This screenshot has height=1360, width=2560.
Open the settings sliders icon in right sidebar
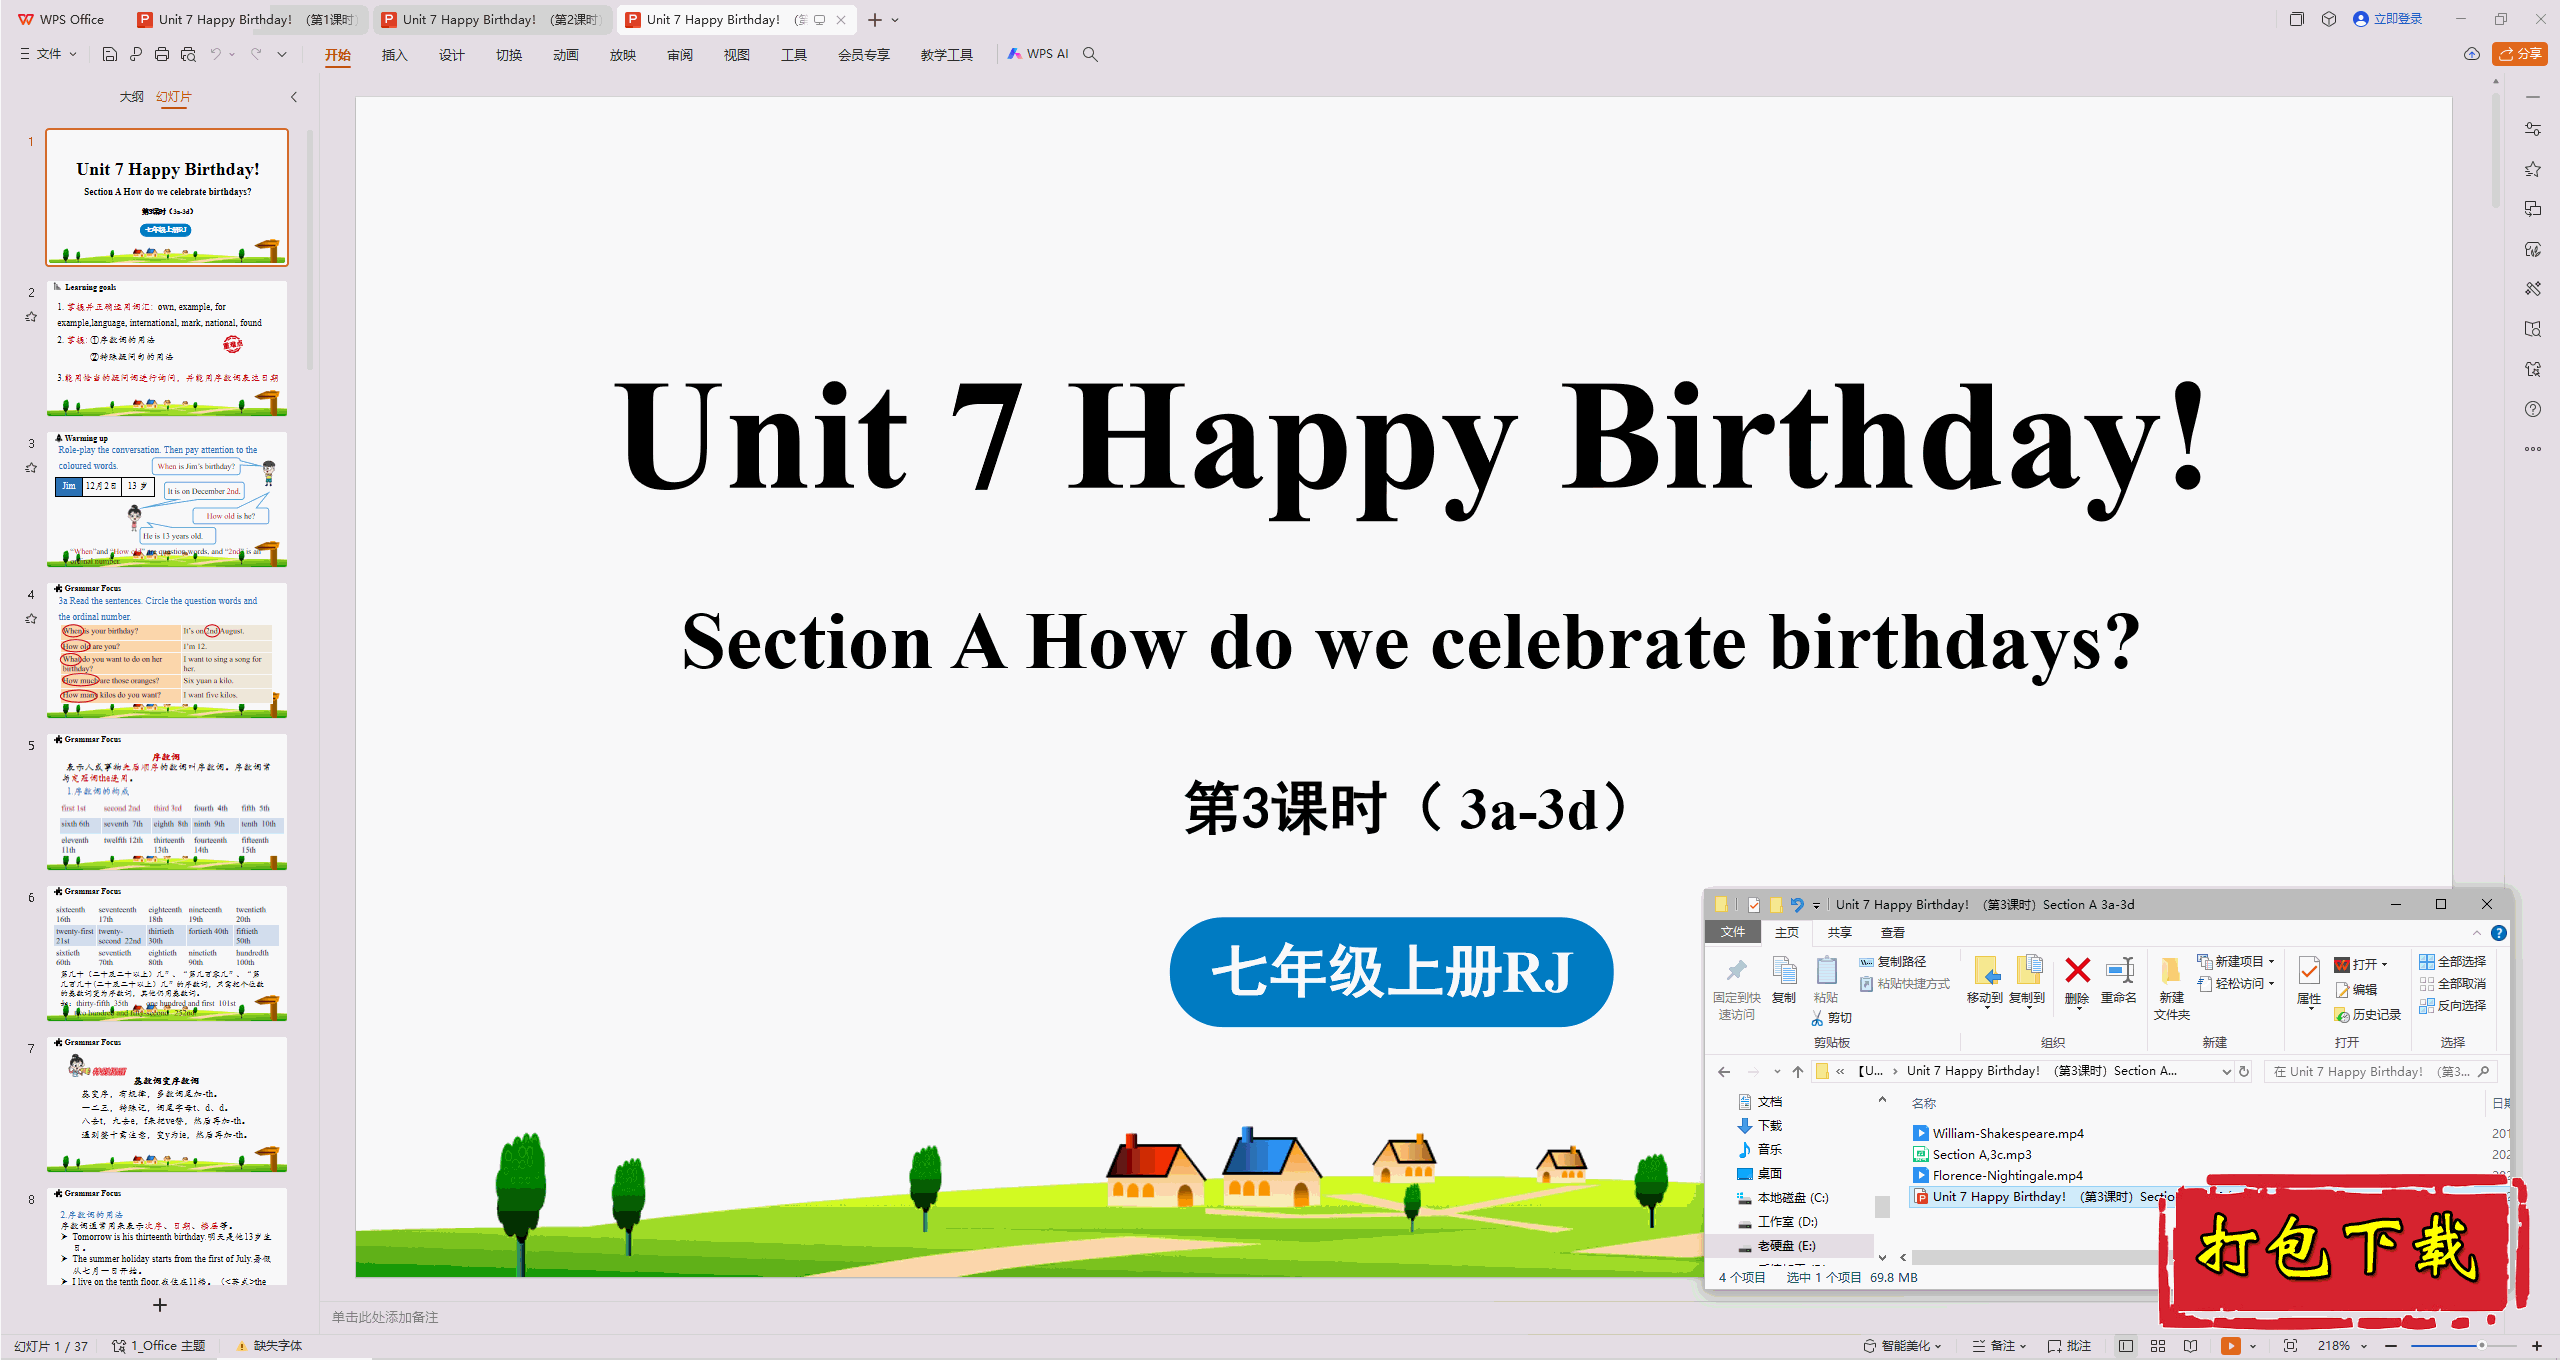tap(2533, 129)
